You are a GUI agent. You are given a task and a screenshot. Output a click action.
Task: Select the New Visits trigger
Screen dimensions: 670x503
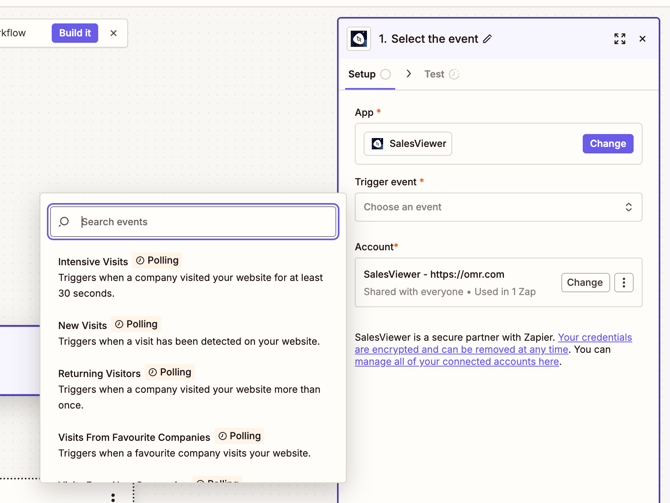click(193, 333)
